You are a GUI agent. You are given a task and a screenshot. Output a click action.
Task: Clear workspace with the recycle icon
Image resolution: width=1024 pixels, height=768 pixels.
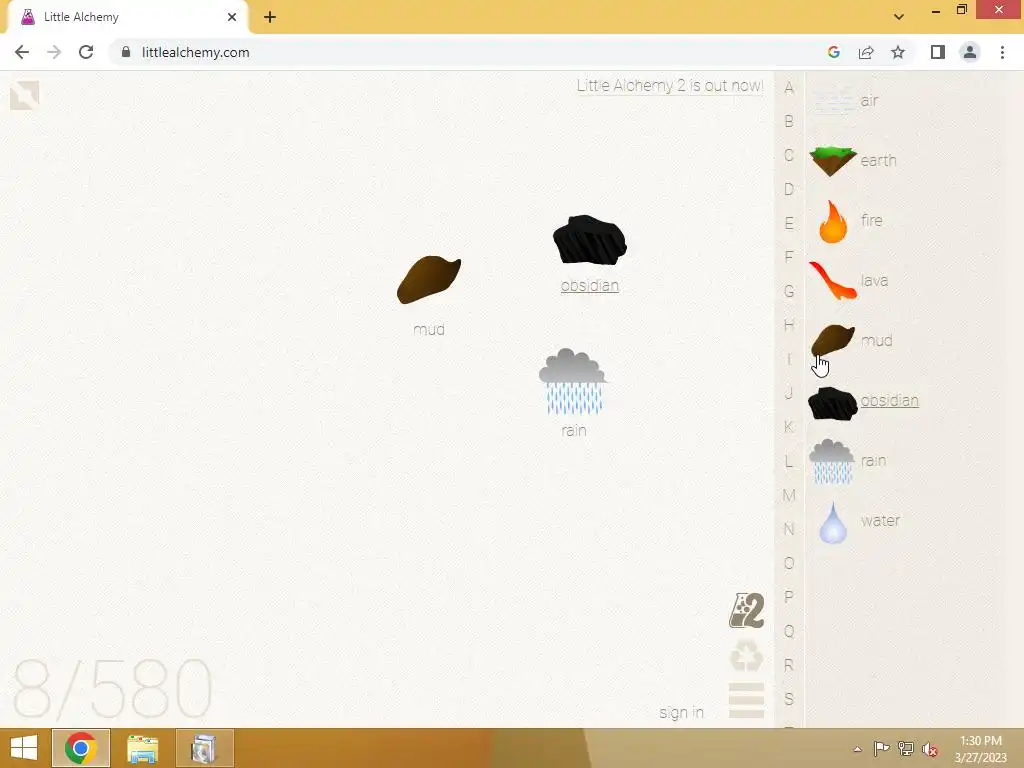coord(746,656)
